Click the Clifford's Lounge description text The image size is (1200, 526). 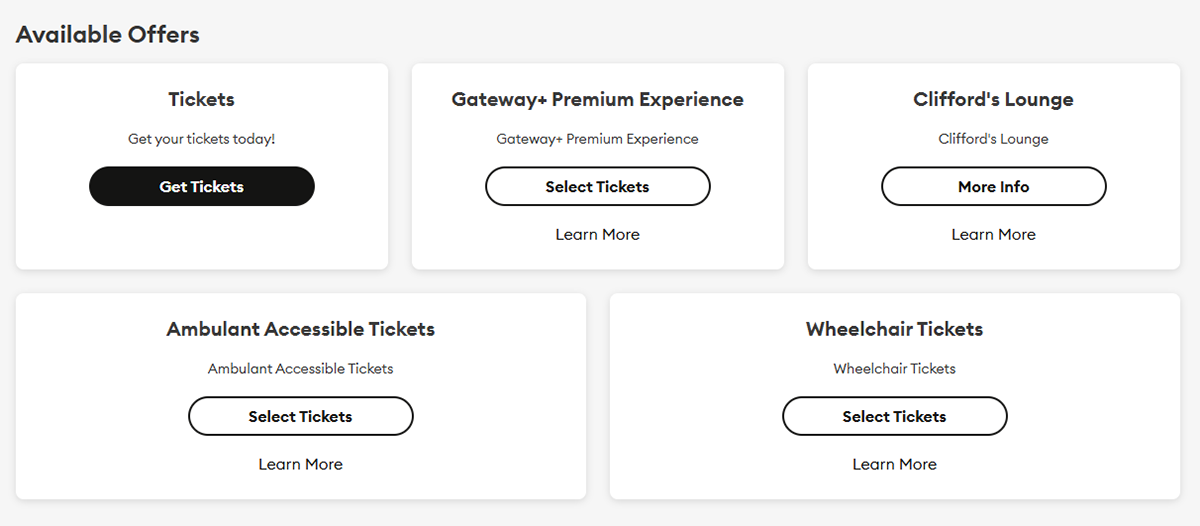tap(993, 139)
